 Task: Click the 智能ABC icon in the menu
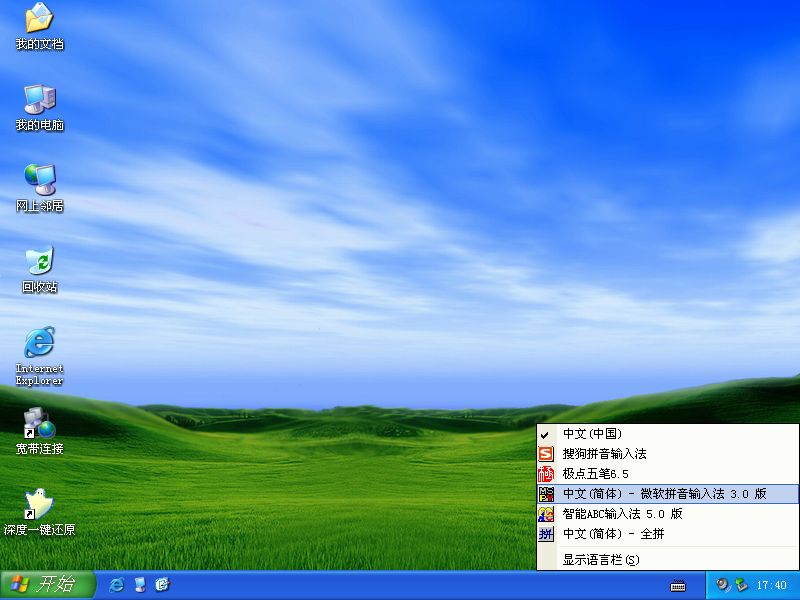click(546, 514)
